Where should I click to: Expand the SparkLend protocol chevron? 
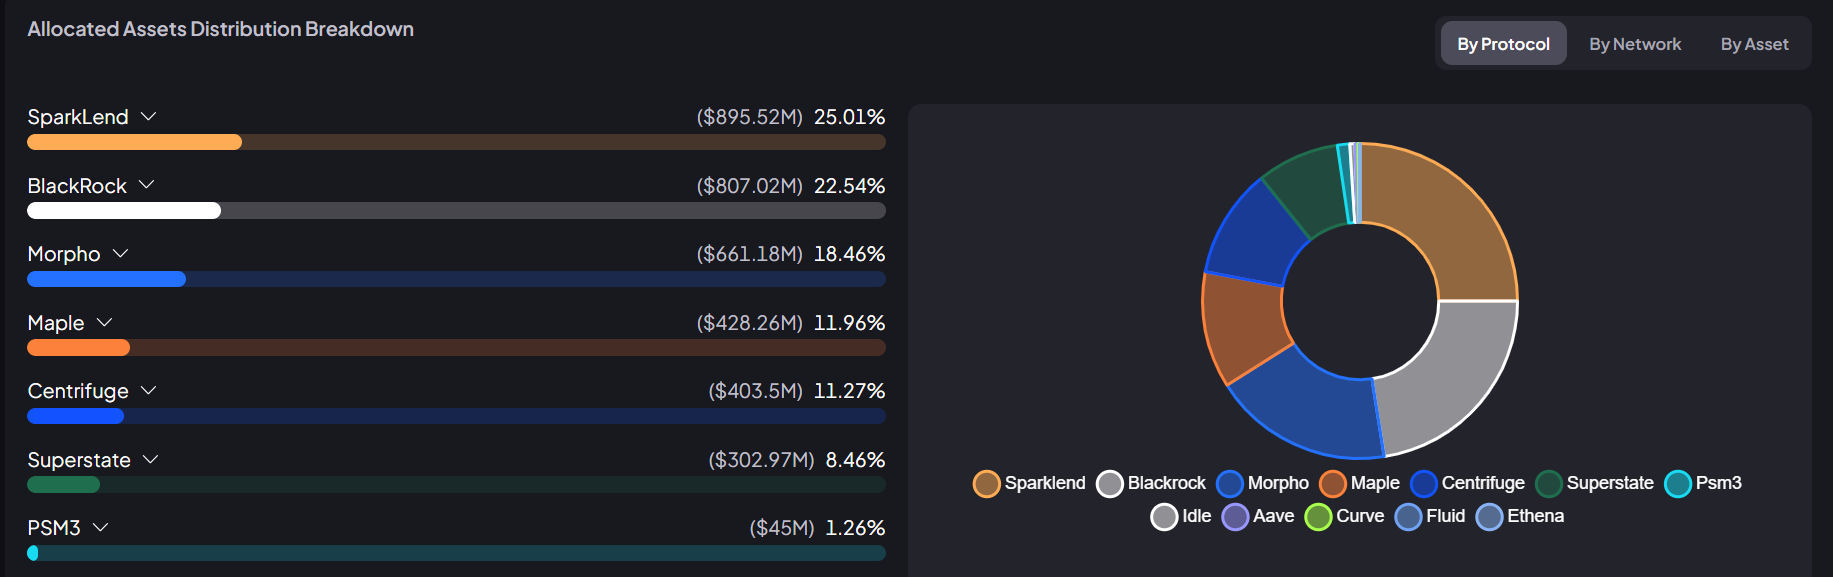[x=149, y=117]
